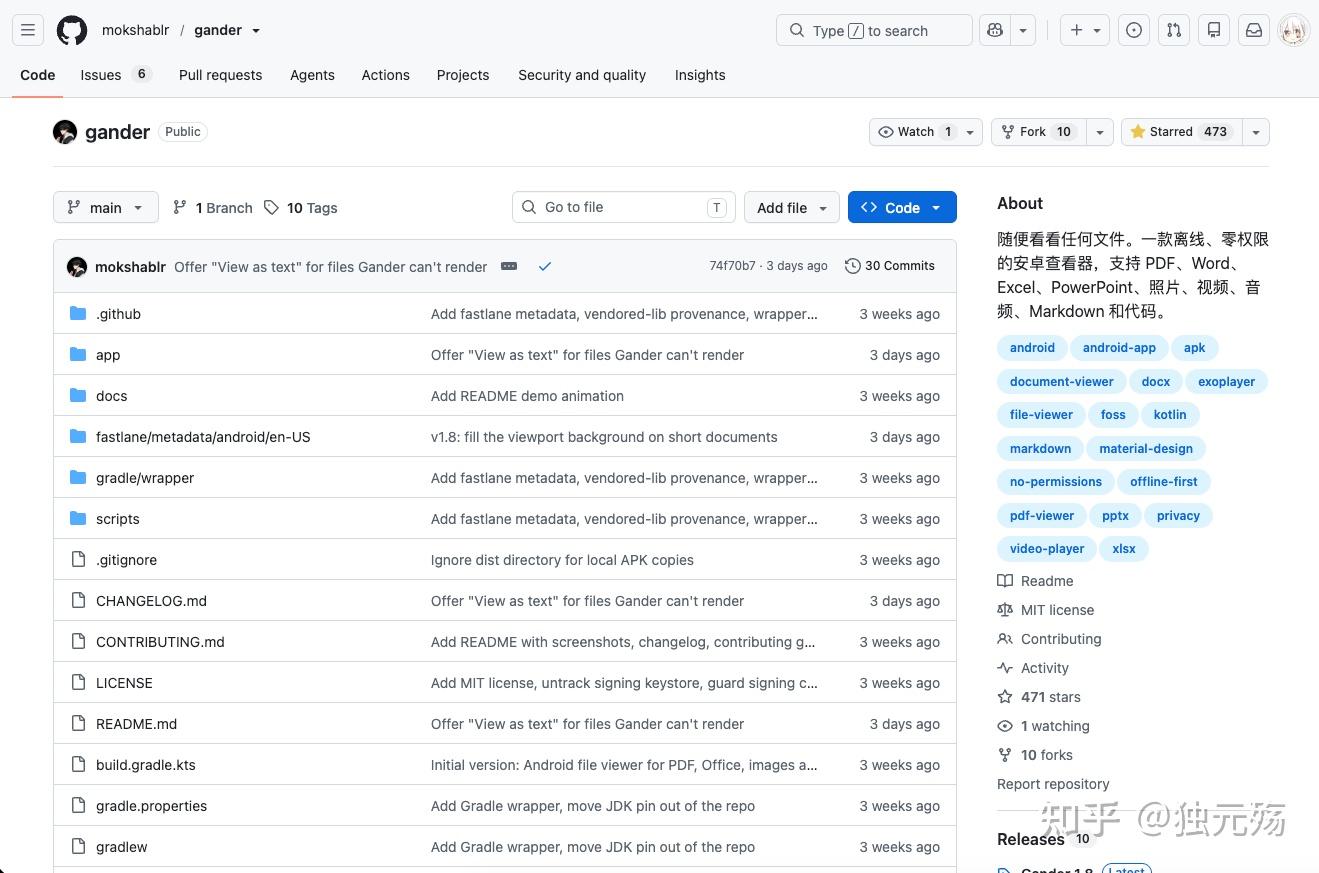Open the 30 Commits history link
This screenshot has width=1319, height=873.
point(890,266)
